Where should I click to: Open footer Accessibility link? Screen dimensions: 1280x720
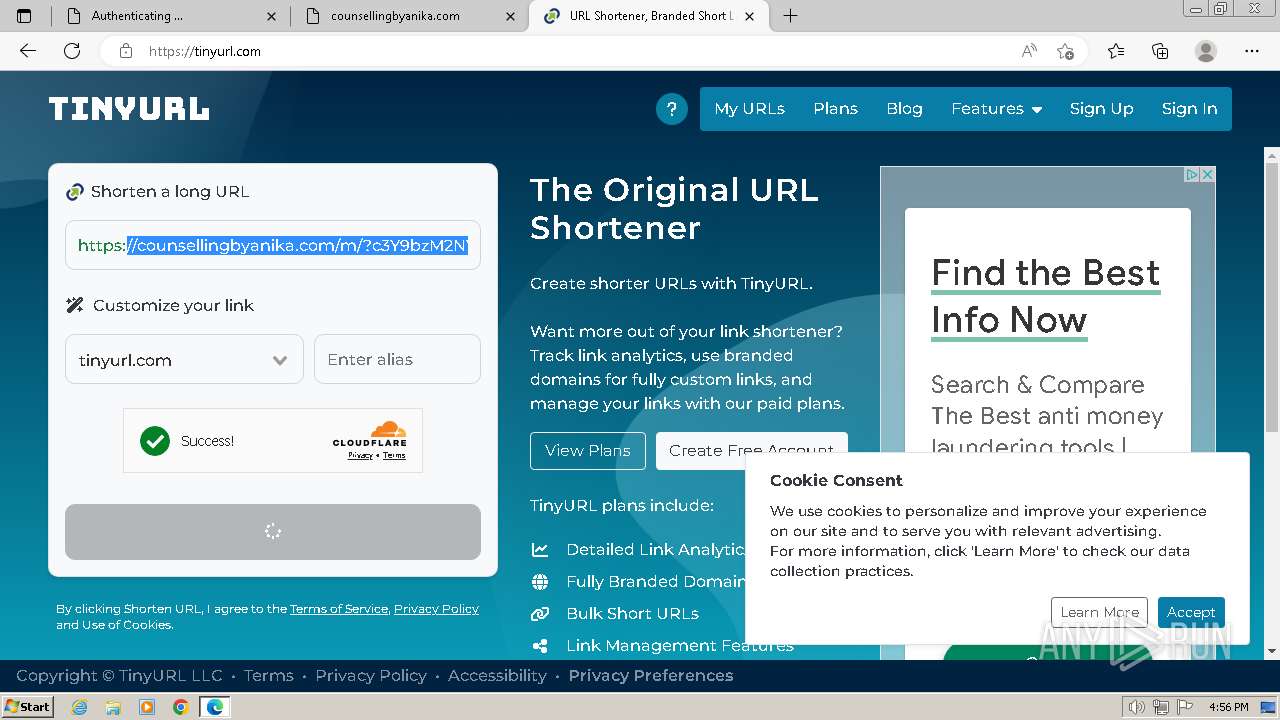pyautogui.click(x=497, y=676)
